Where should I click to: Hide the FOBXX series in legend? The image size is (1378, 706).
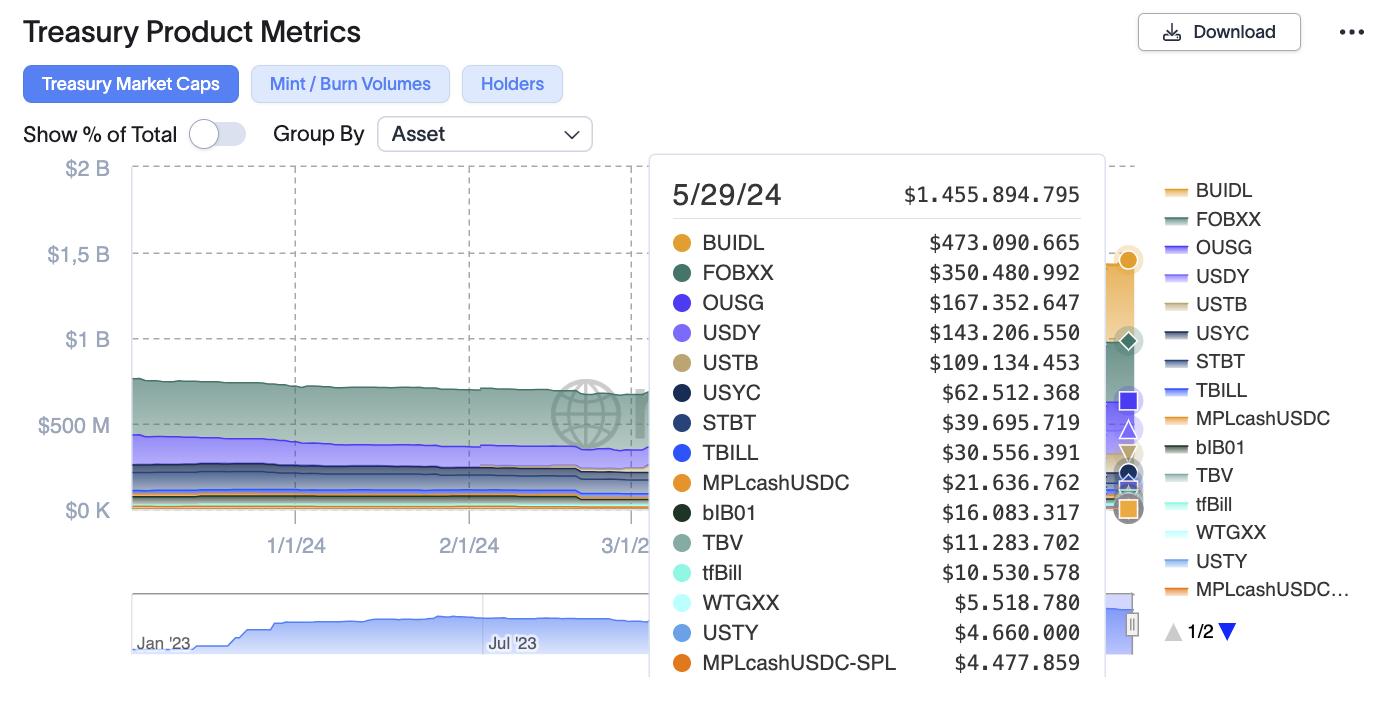(1214, 219)
